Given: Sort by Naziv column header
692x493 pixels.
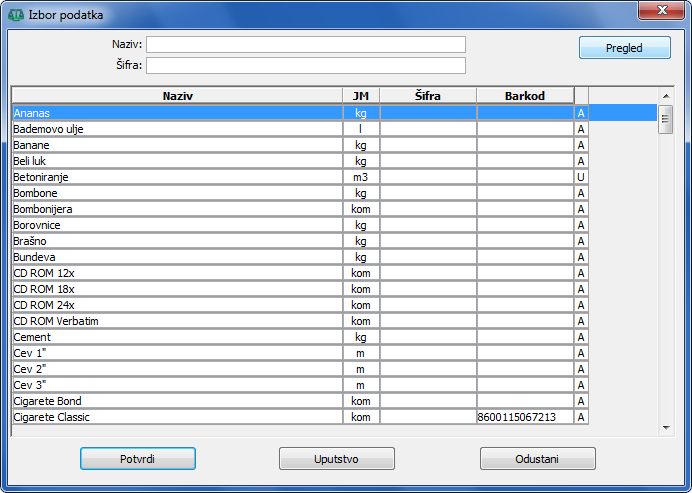Looking at the screenshot, I should [176, 95].
